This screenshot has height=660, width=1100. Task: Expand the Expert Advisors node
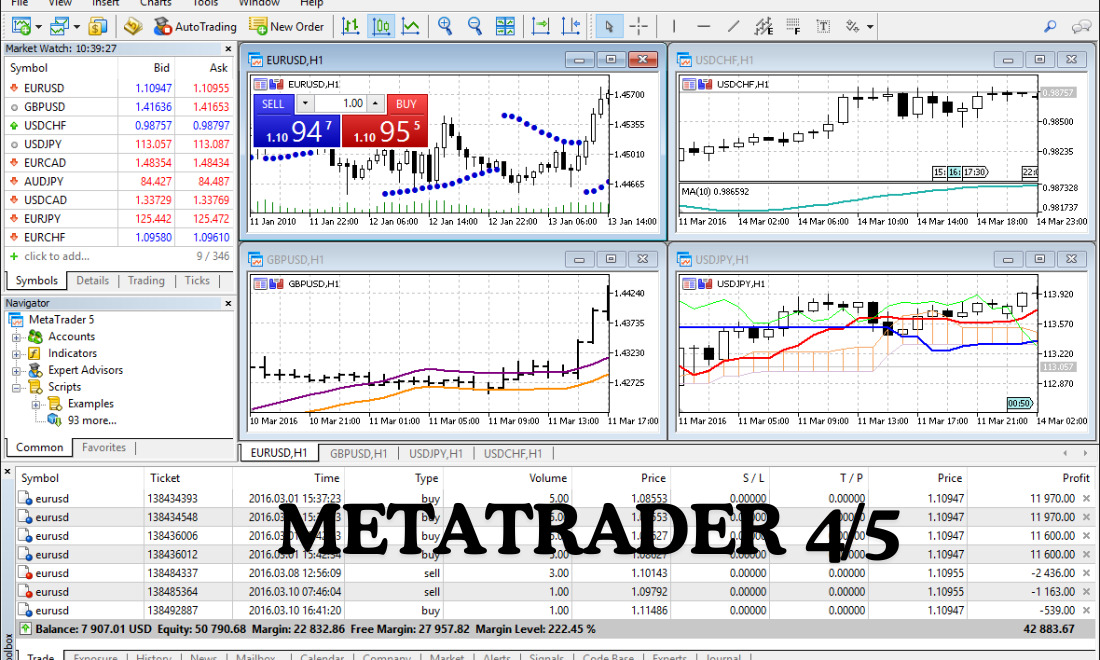point(16,371)
